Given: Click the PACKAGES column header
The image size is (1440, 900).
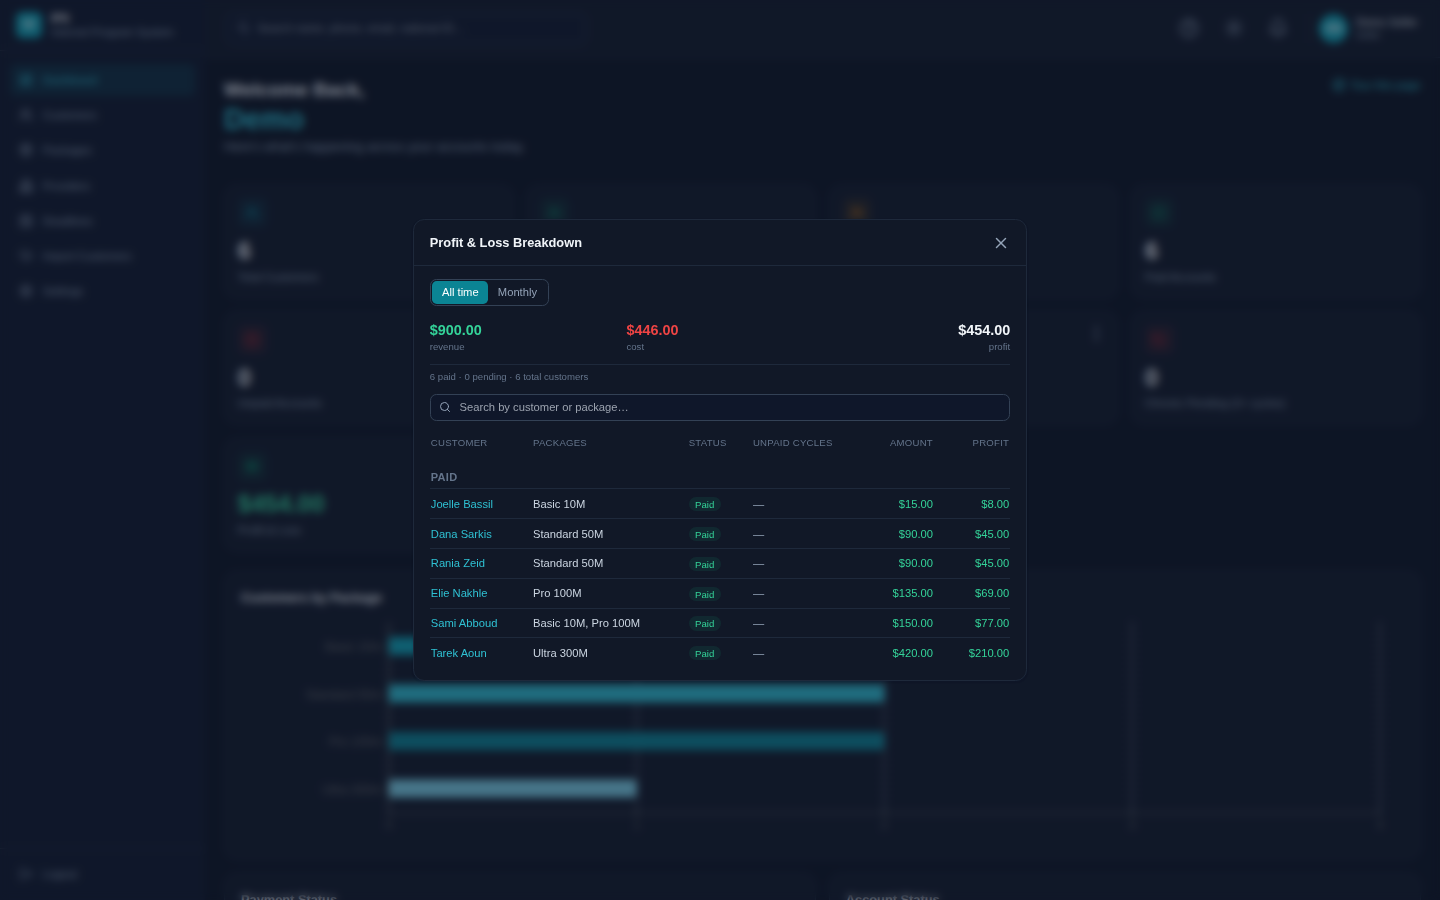Looking at the screenshot, I should tap(560, 443).
